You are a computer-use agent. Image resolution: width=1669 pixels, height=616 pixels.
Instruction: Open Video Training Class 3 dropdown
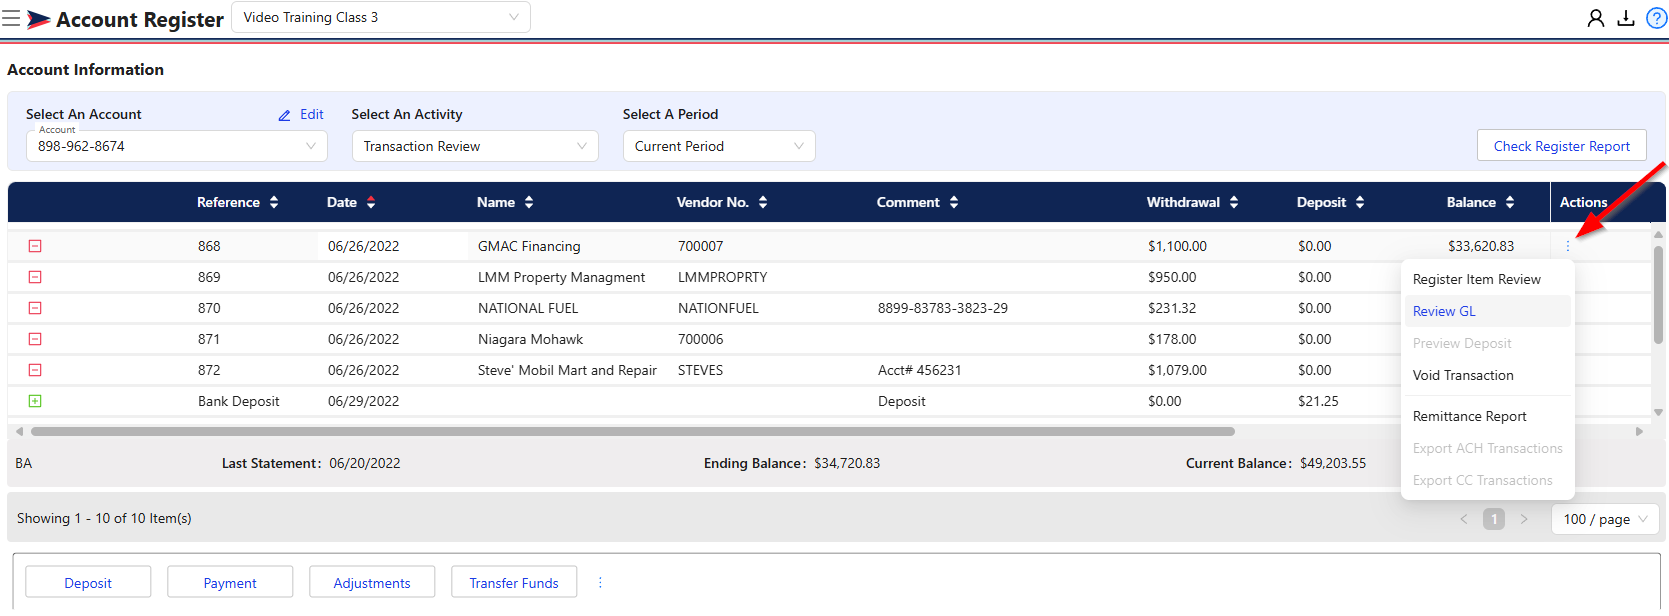381,17
